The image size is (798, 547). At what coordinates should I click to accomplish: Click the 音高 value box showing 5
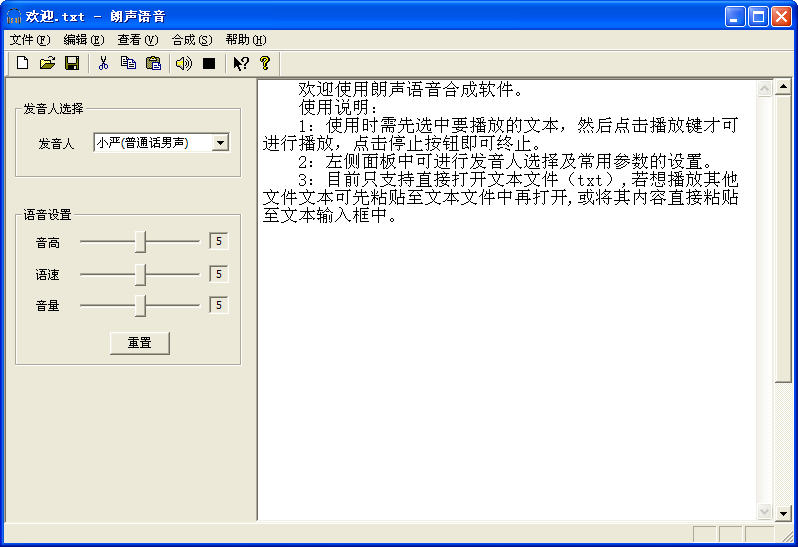(219, 241)
